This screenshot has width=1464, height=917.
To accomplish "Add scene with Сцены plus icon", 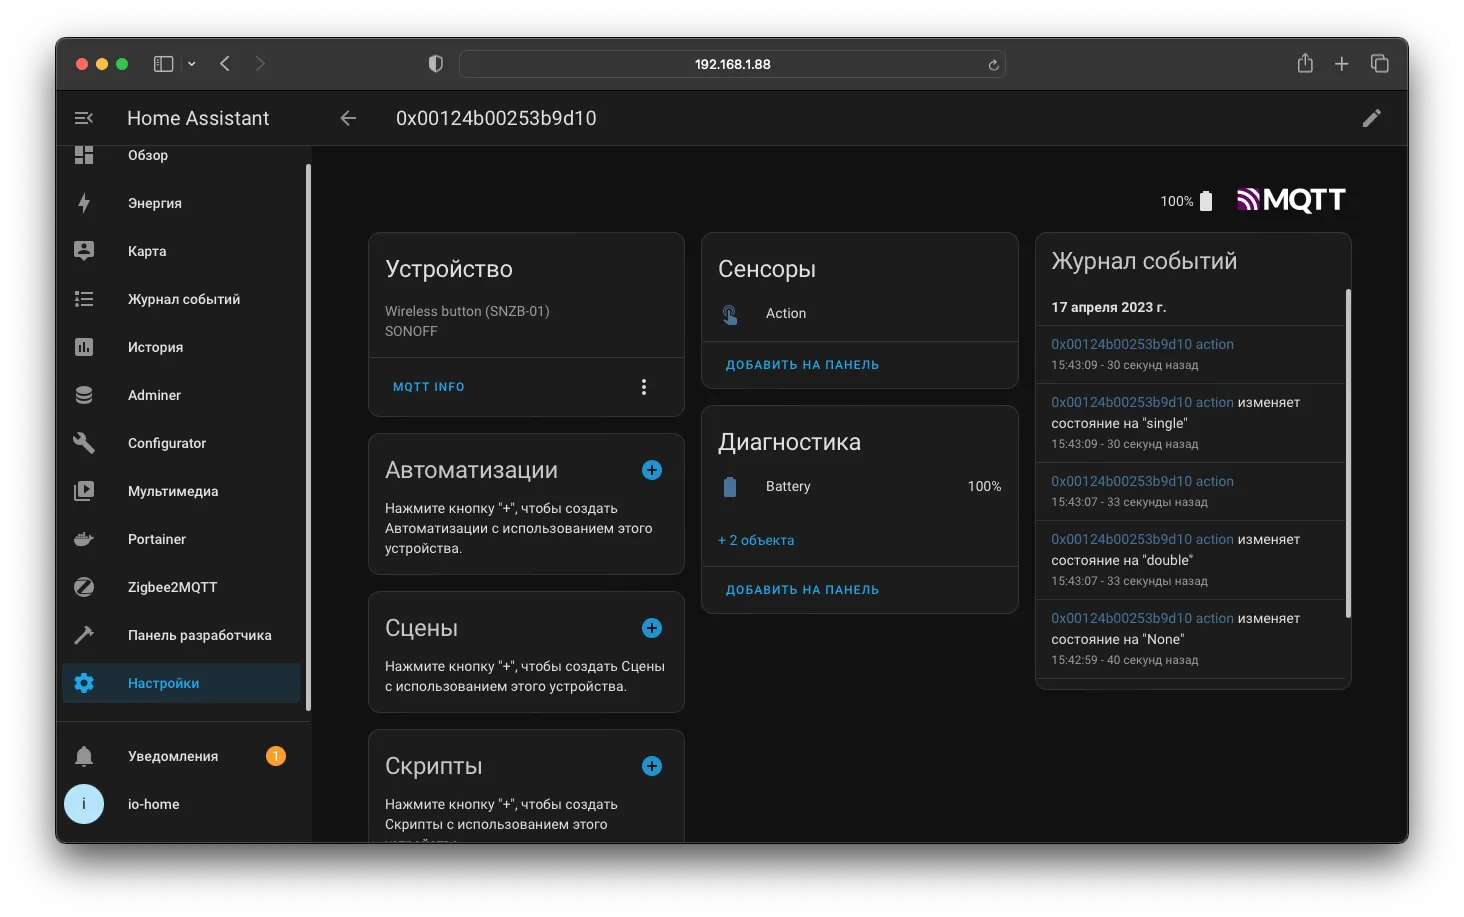I will click(652, 628).
